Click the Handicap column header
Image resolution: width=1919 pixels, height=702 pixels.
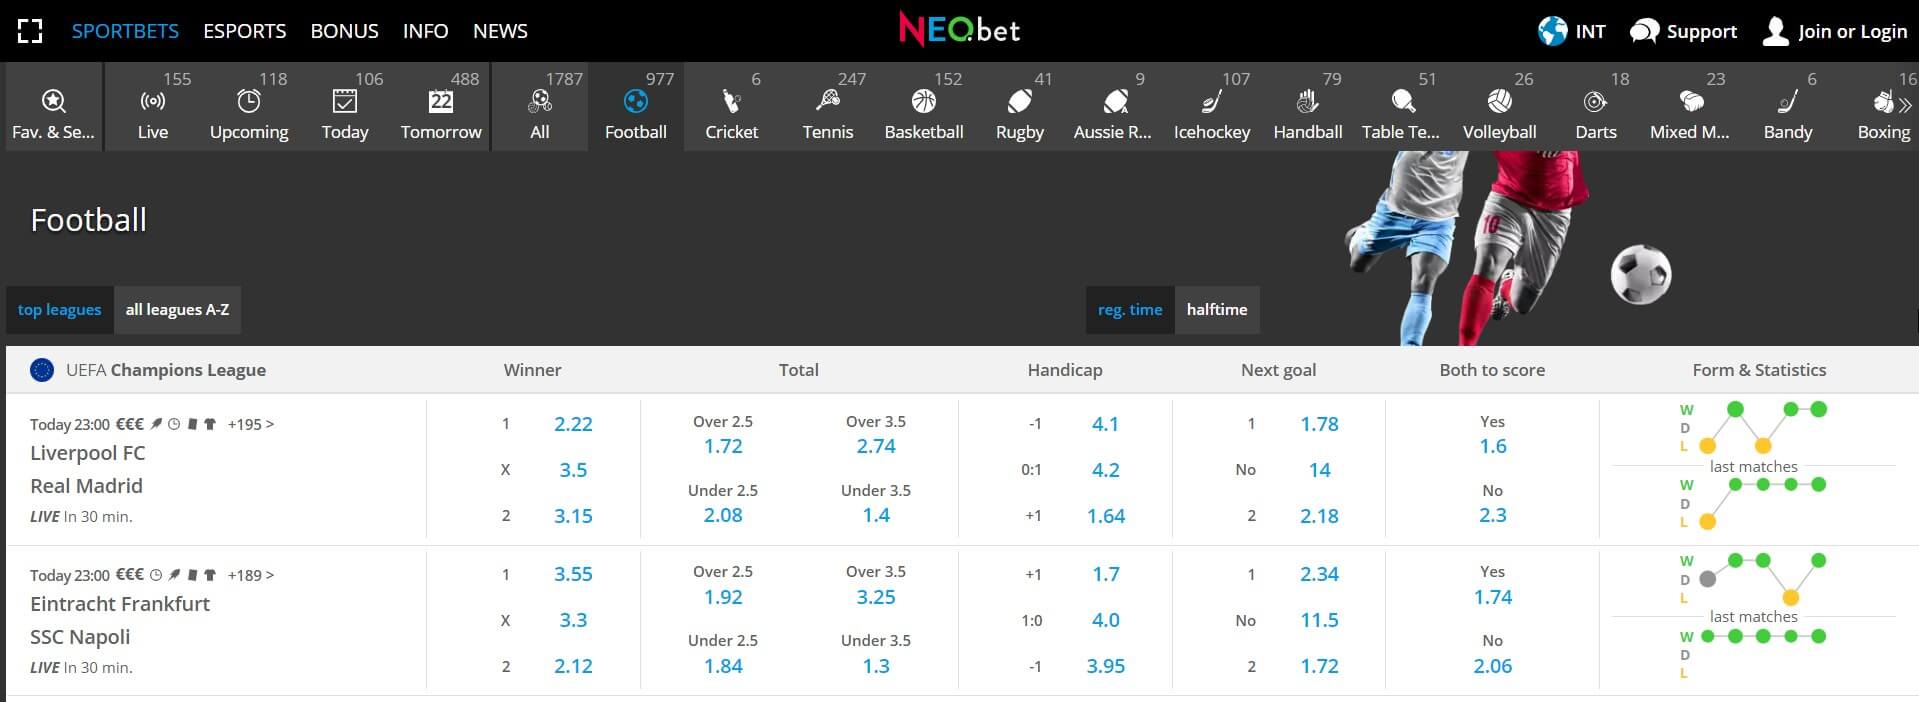click(x=1065, y=370)
